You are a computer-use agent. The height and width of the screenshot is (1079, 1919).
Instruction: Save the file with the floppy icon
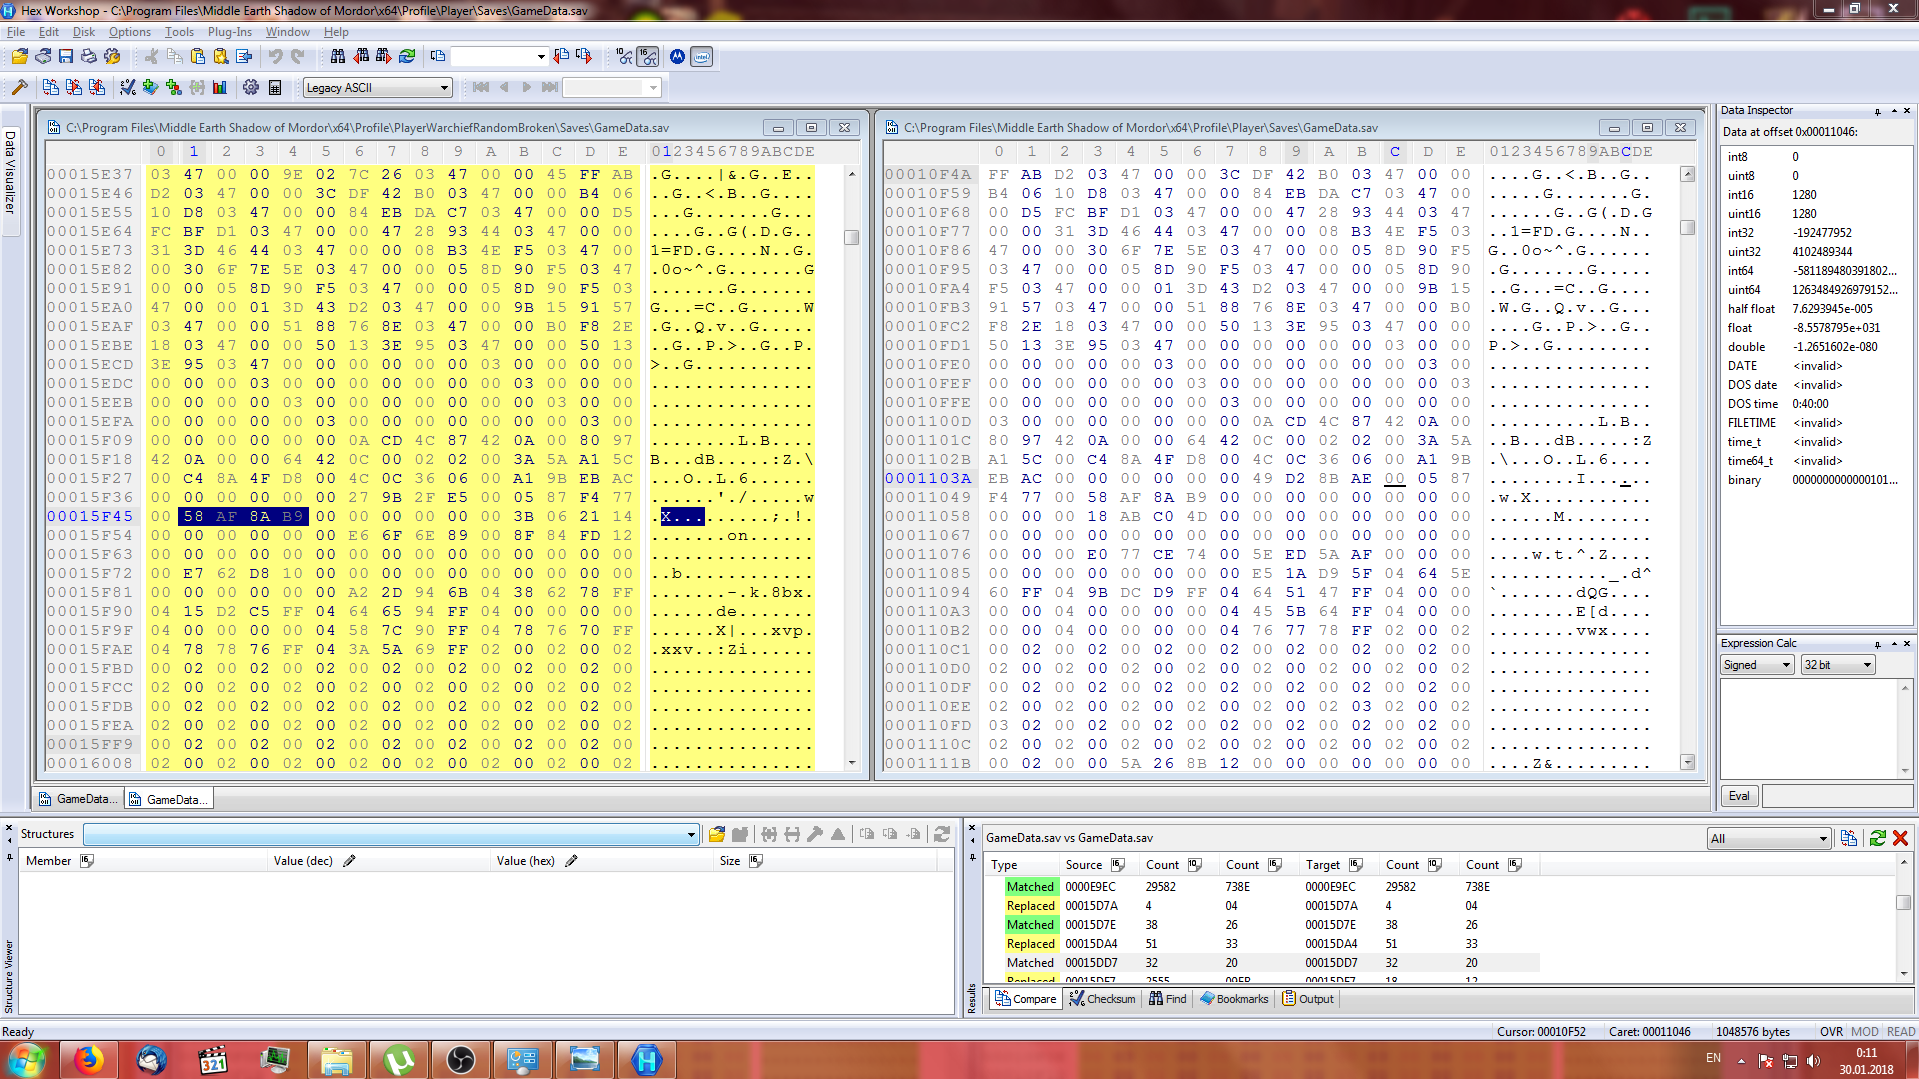[x=66, y=56]
